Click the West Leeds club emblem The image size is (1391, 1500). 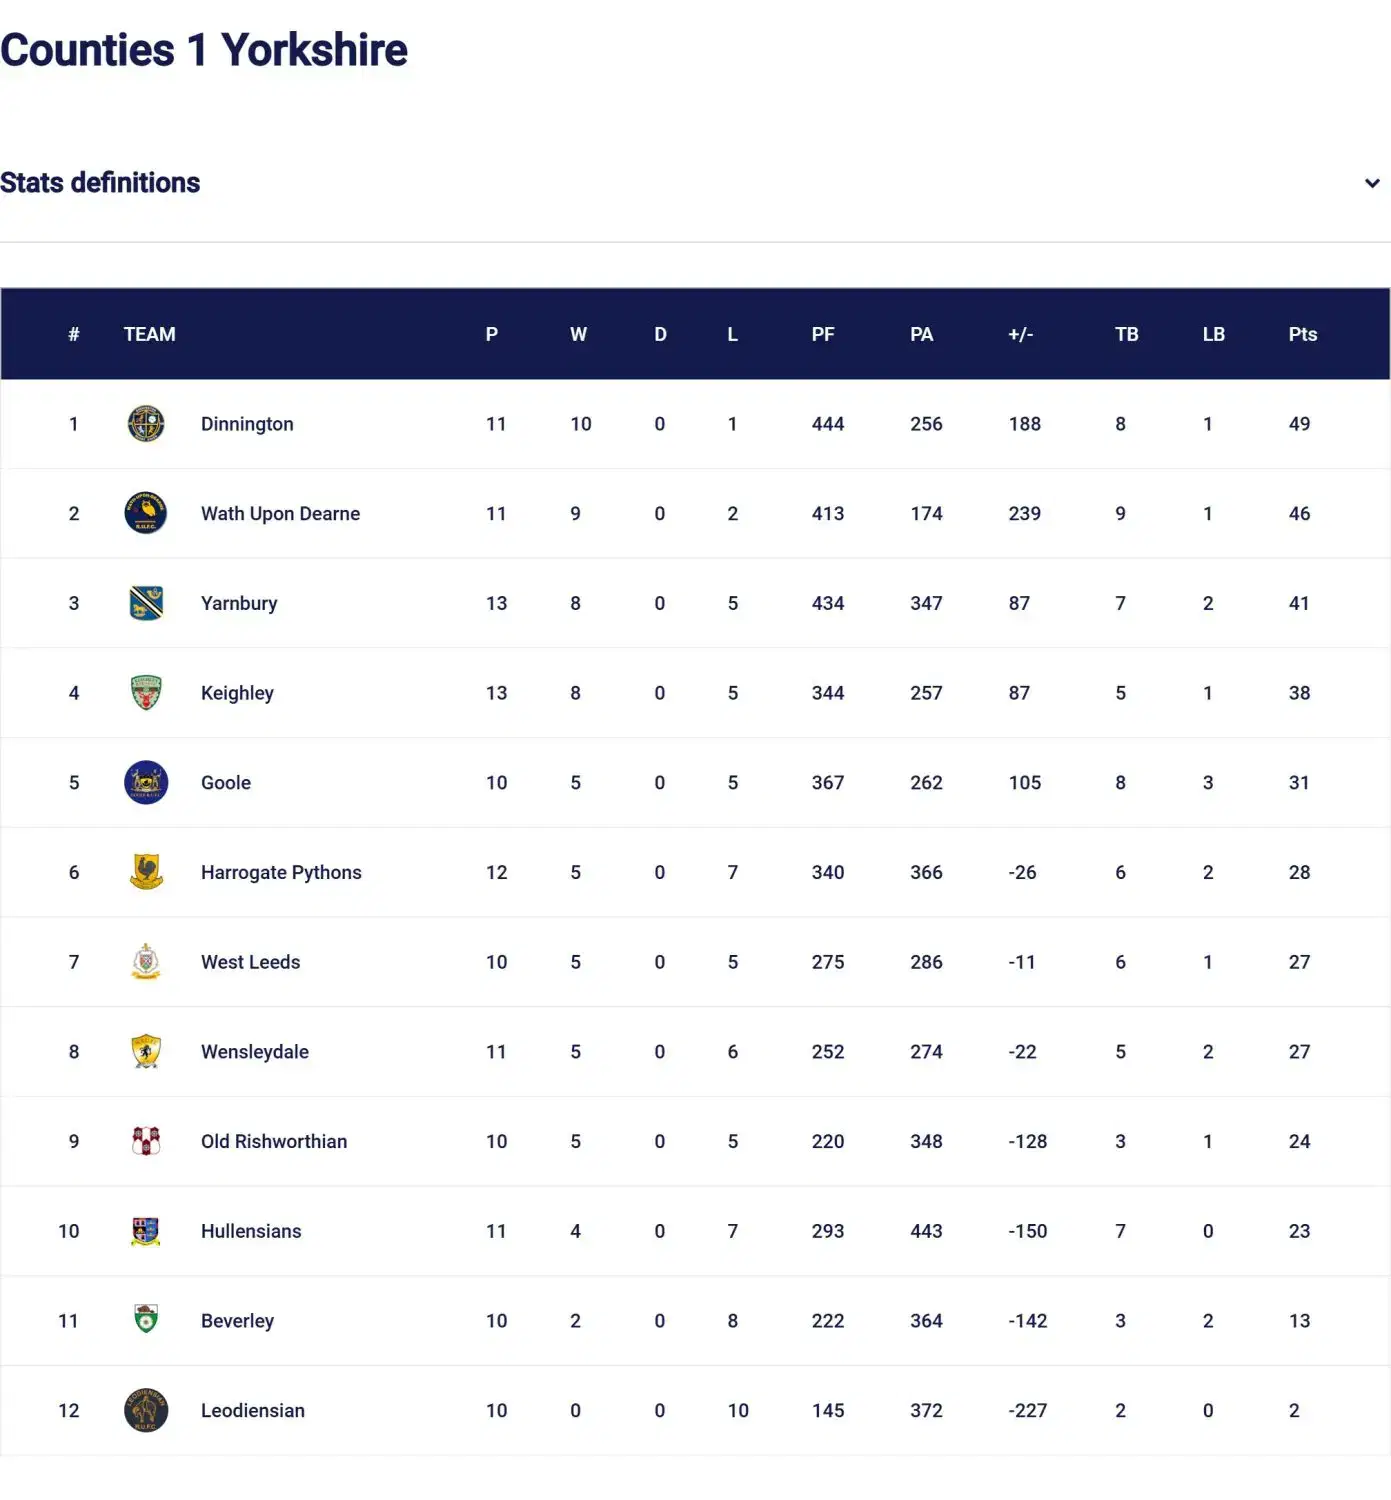point(146,961)
